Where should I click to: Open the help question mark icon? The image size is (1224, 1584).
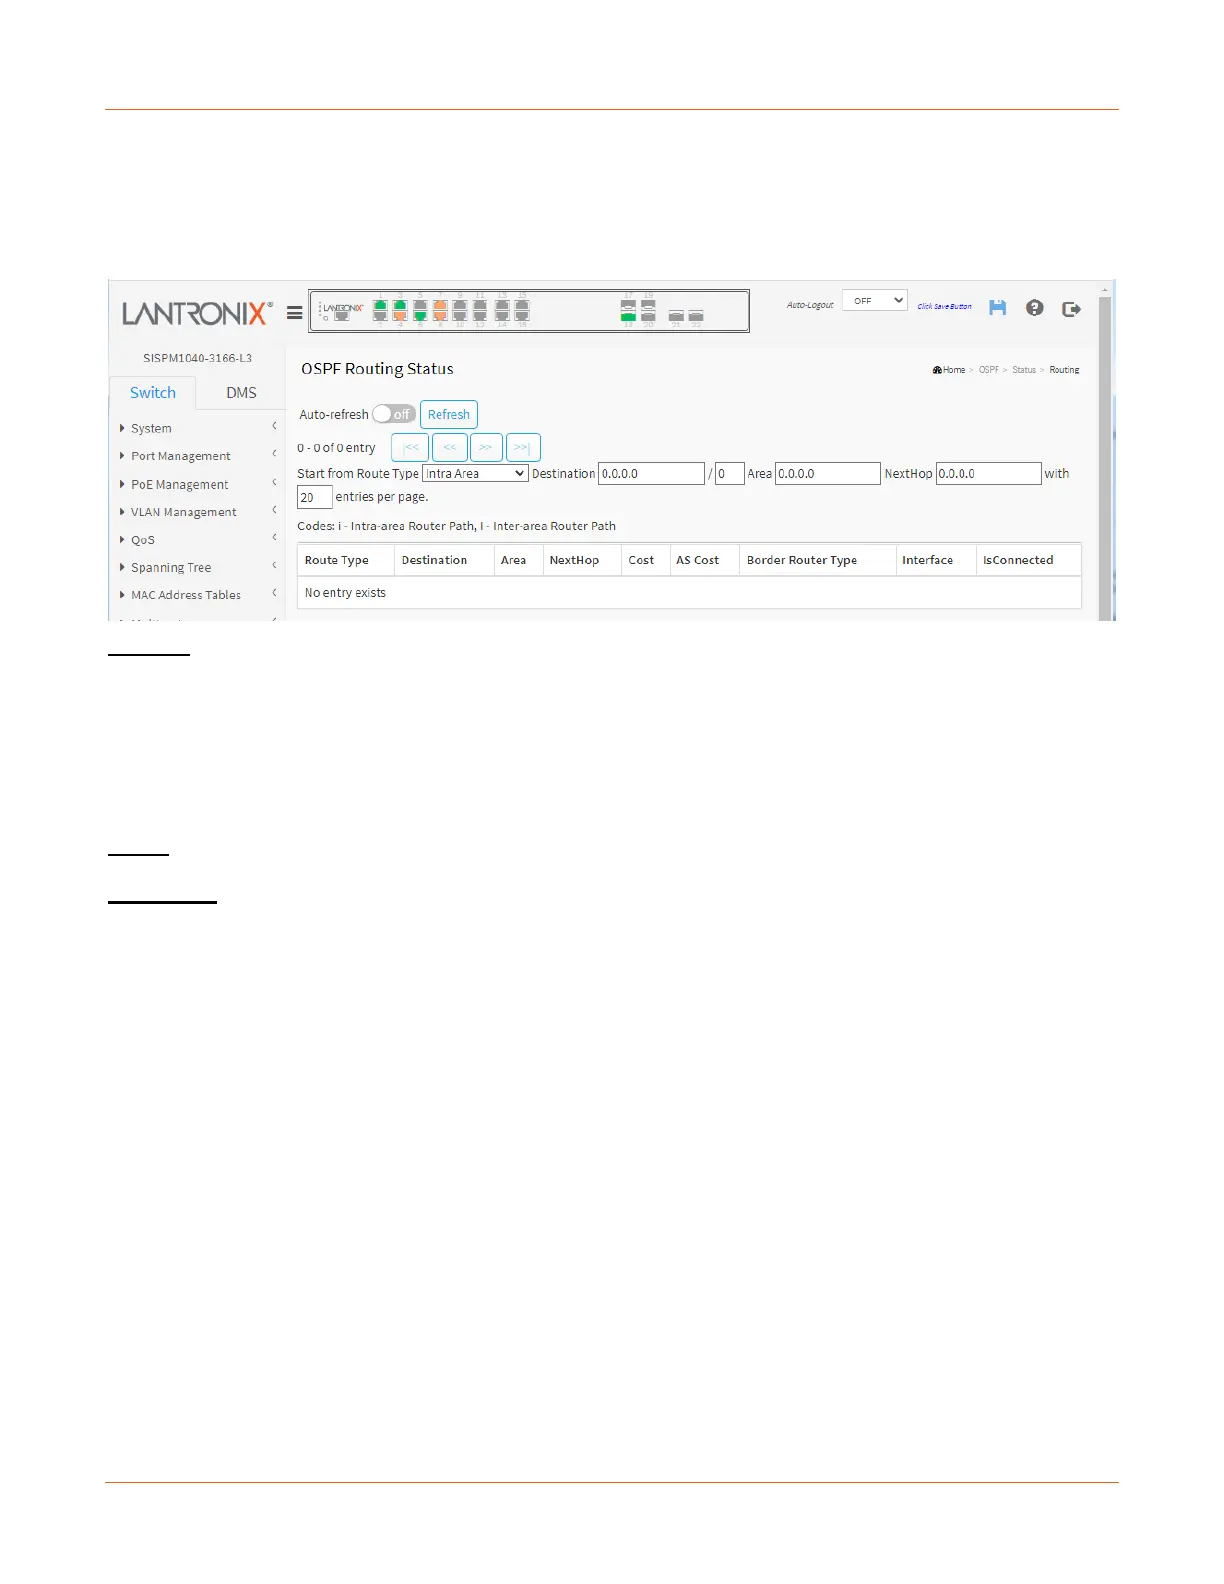coord(1035,308)
